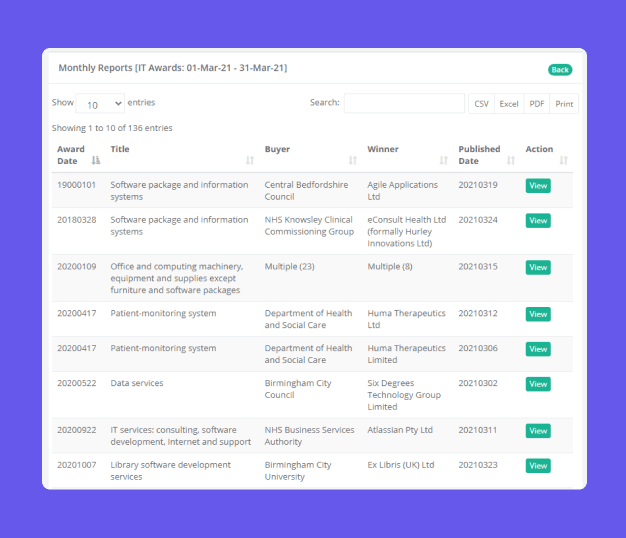View the Ex Libris (UK) Ltd award
Viewport: 626px width, 538px height.
click(538, 466)
